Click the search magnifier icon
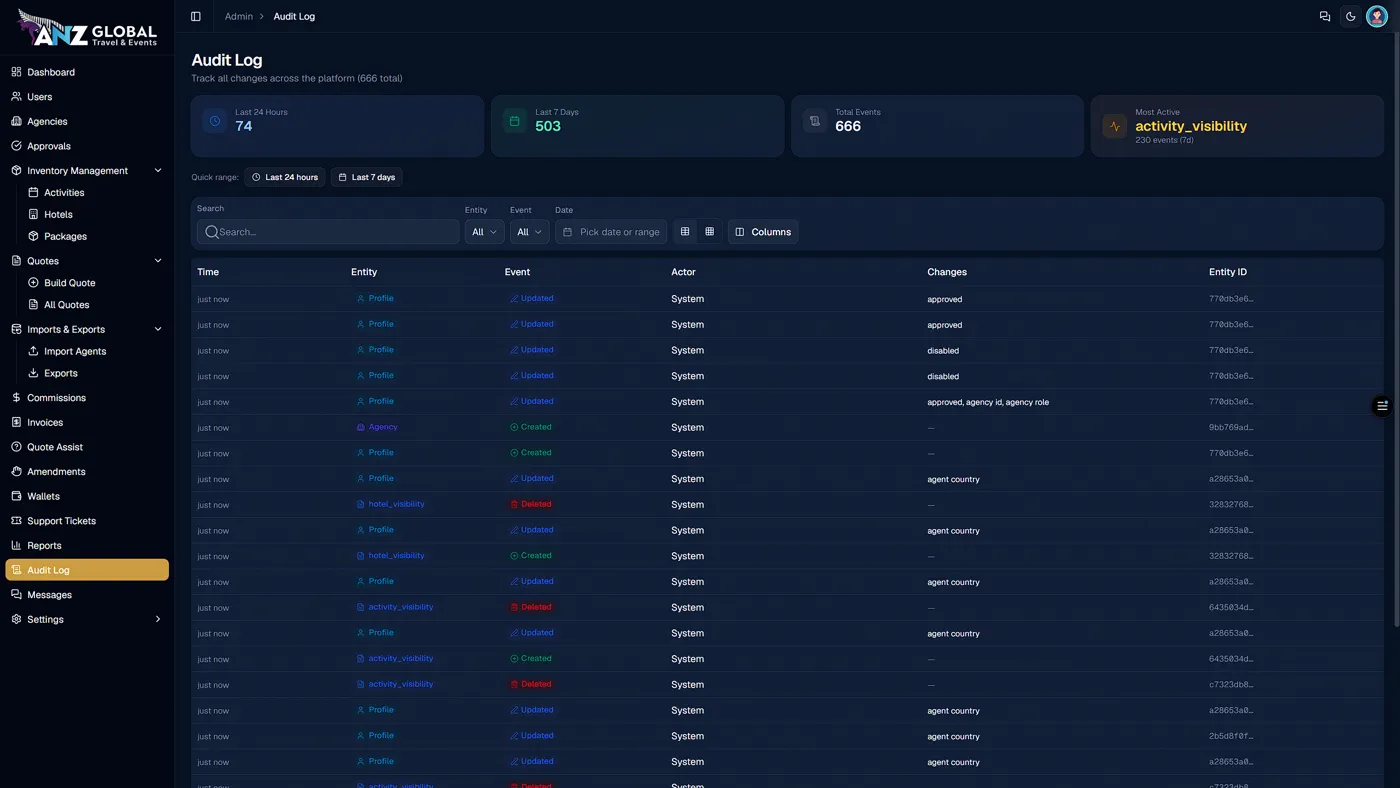Image resolution: width=1400 pixels, height=788 pixels. pos(212,232)
